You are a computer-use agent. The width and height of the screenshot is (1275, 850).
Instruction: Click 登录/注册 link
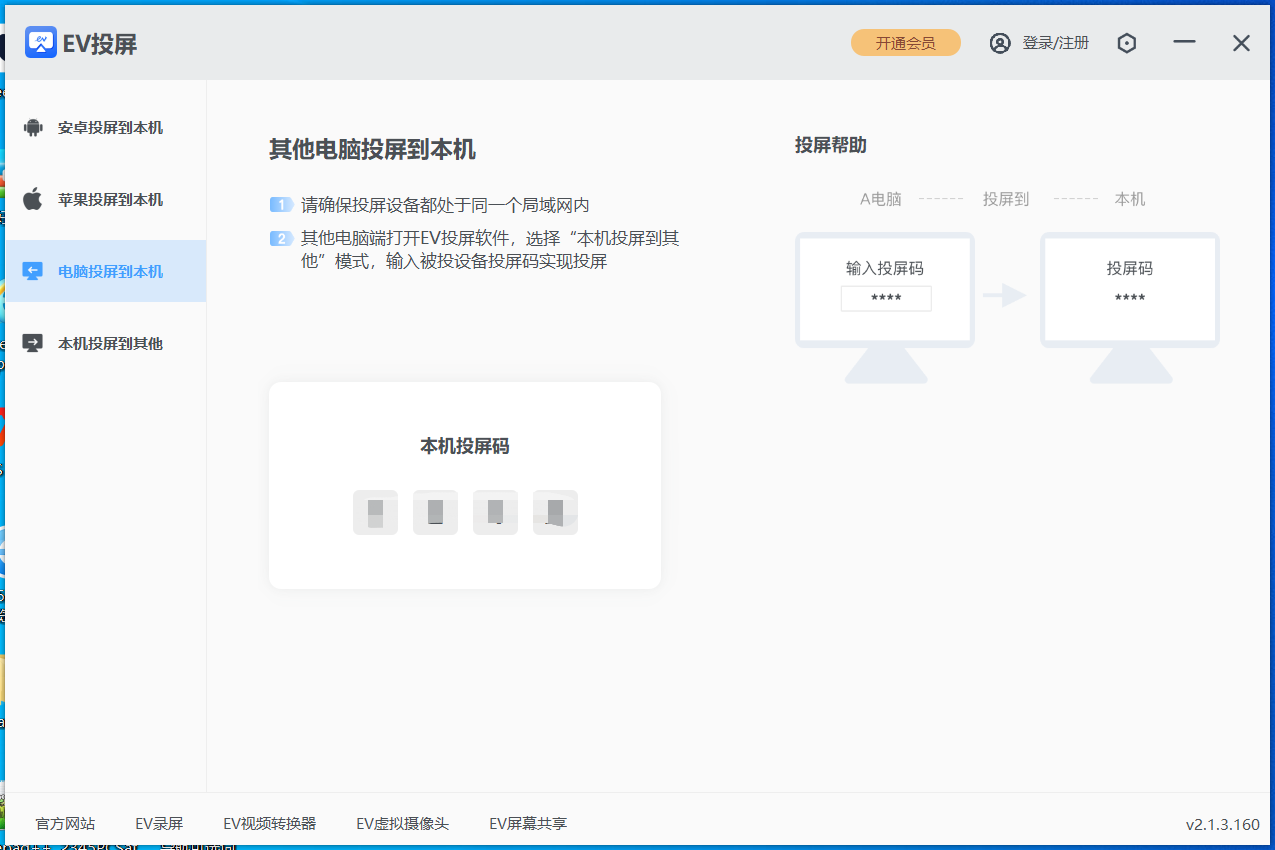pos(1055,43)
